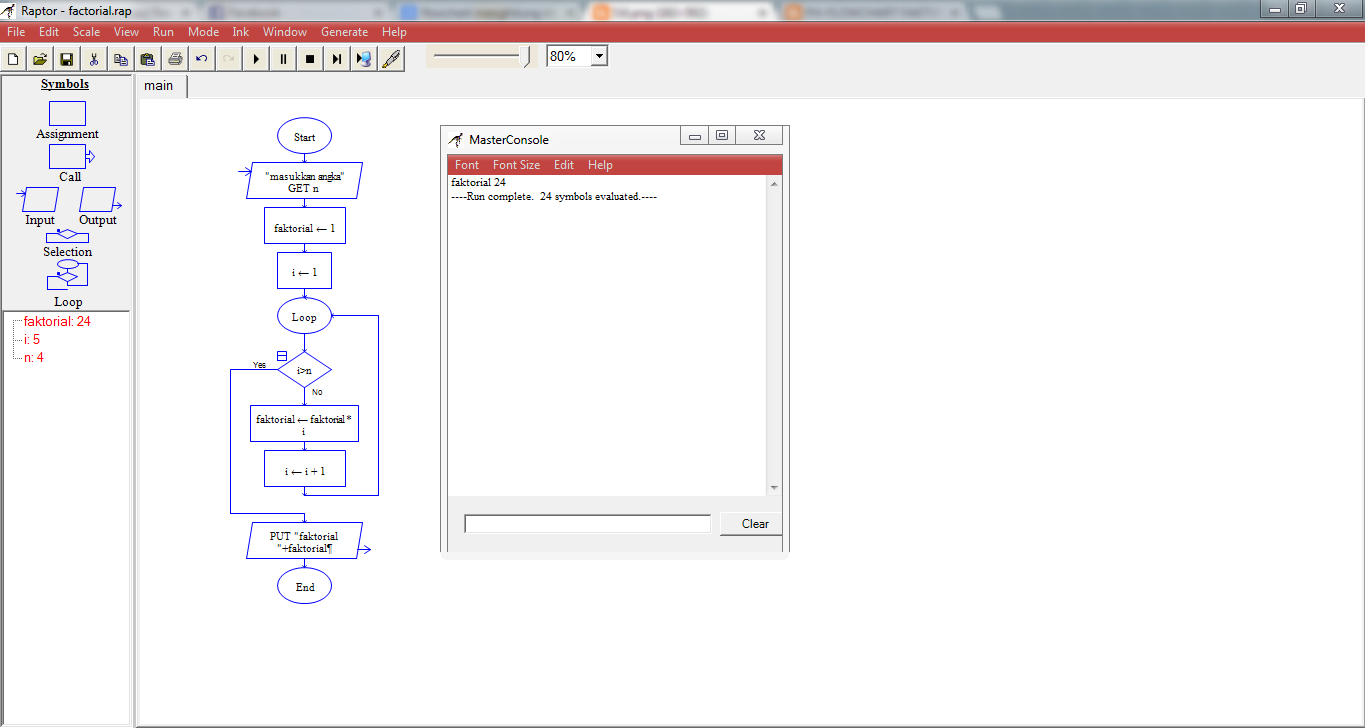Open the File menu
Screen dimensions: 1365x728
(x=16, y=32)
